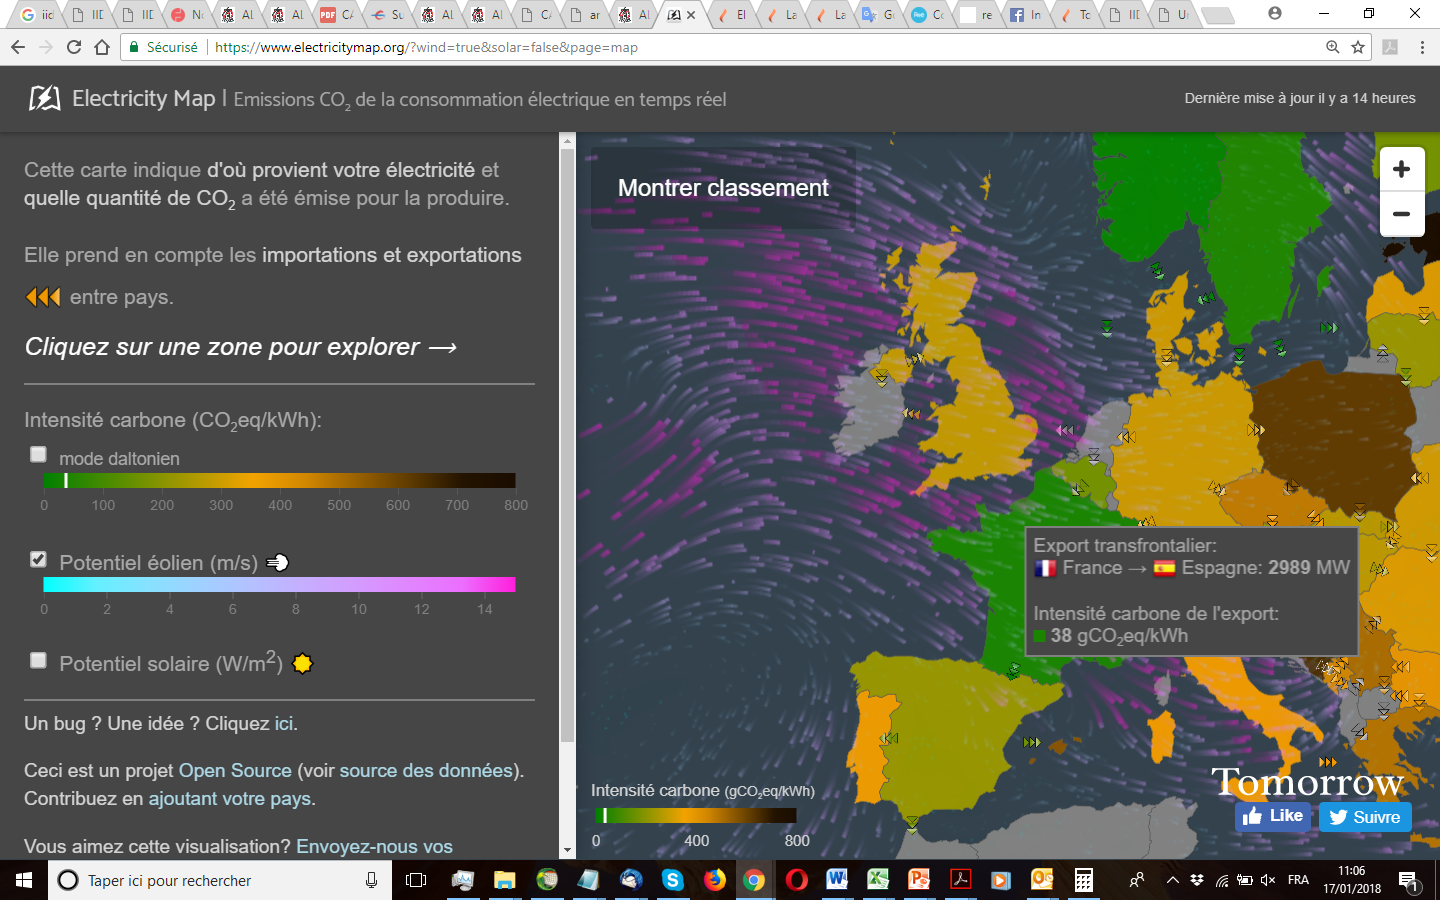Show hidden system tray icons
This screenshot has height=900, width=1440.
click(1172, 880)
